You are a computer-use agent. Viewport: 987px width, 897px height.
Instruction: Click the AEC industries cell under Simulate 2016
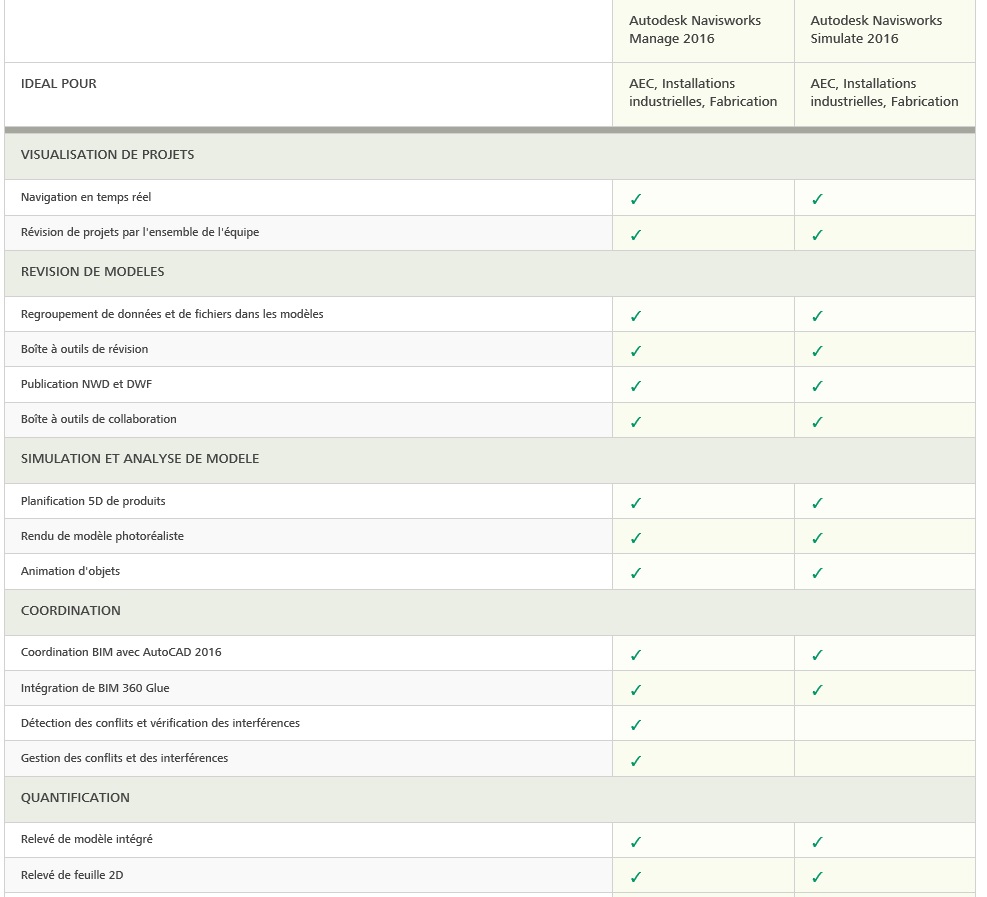(884, 93)
